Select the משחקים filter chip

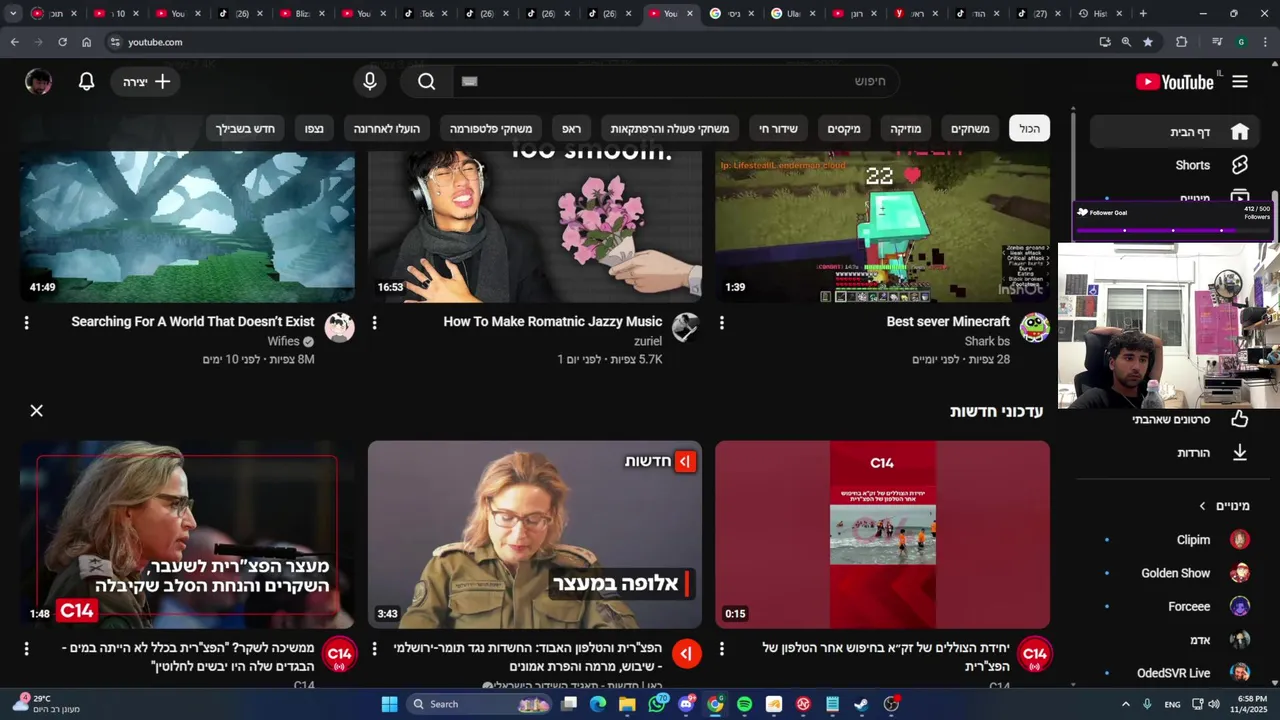970,129
